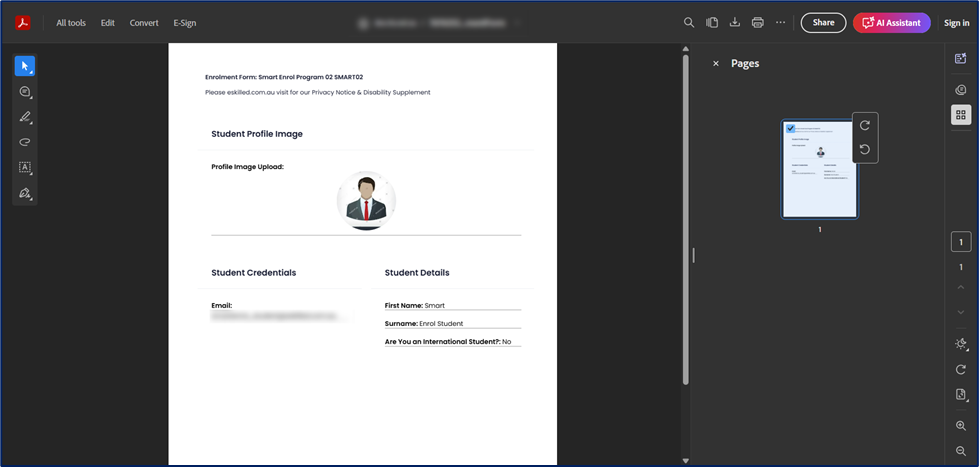979x467 pixels.
Task: Choose the selection arrow tool
Action: point(25,66)
